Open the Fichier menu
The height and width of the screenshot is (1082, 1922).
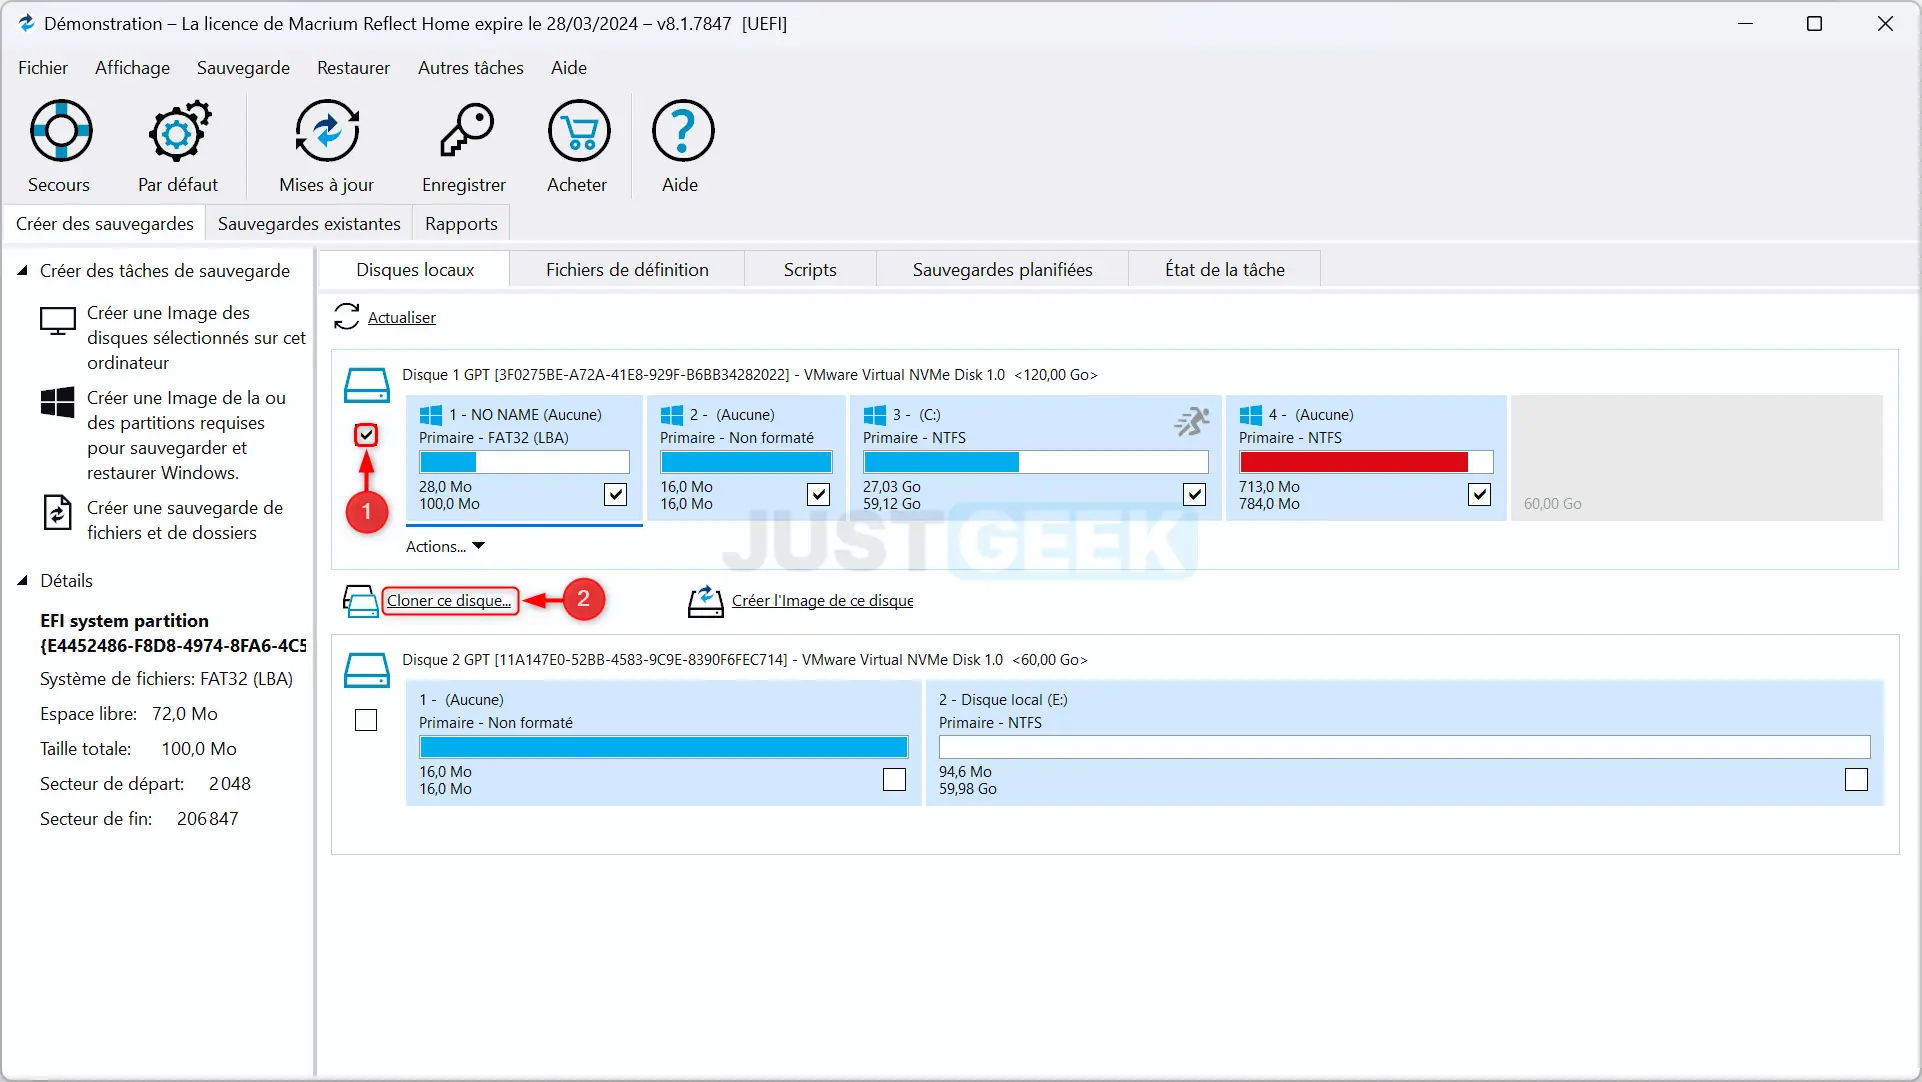pyautogui.click(x=43, y=67)
